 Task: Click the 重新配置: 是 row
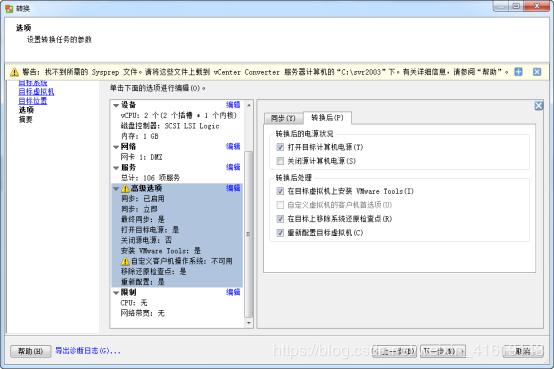(143, 282)
